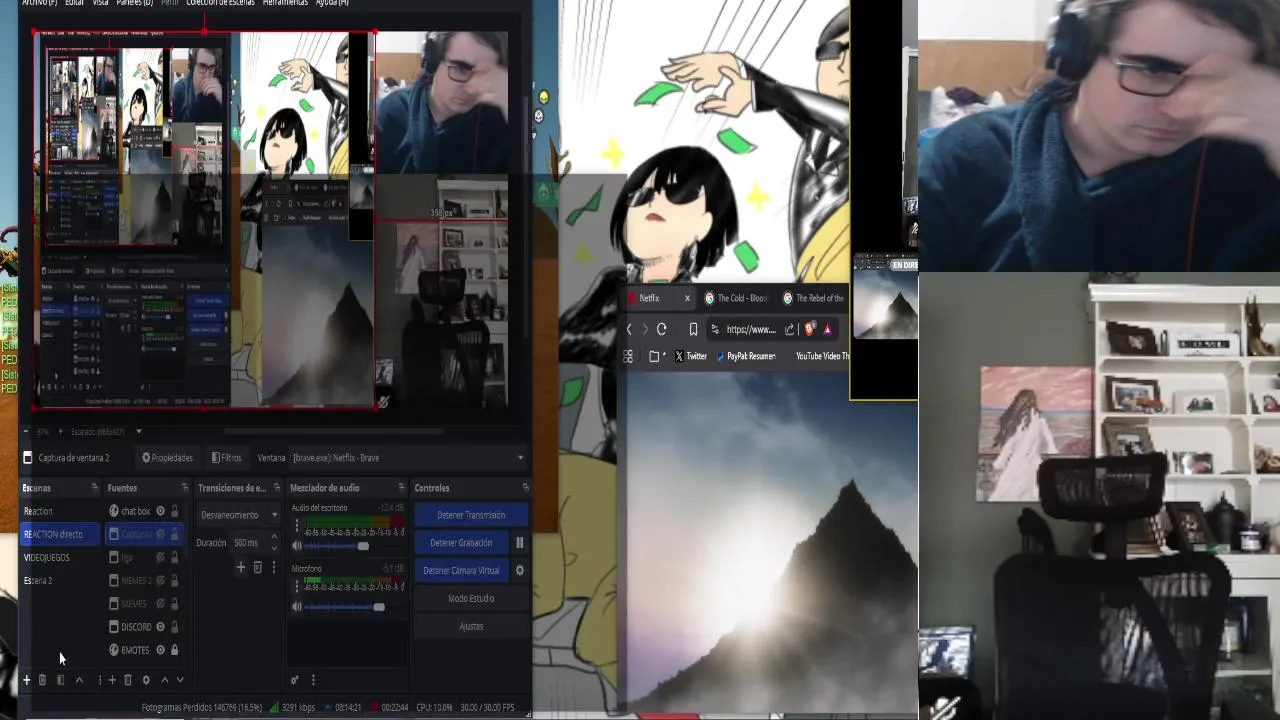Undock the Mezclador de audio panel icon
This screenshot has width=1280, height=720.
point(400,488)
